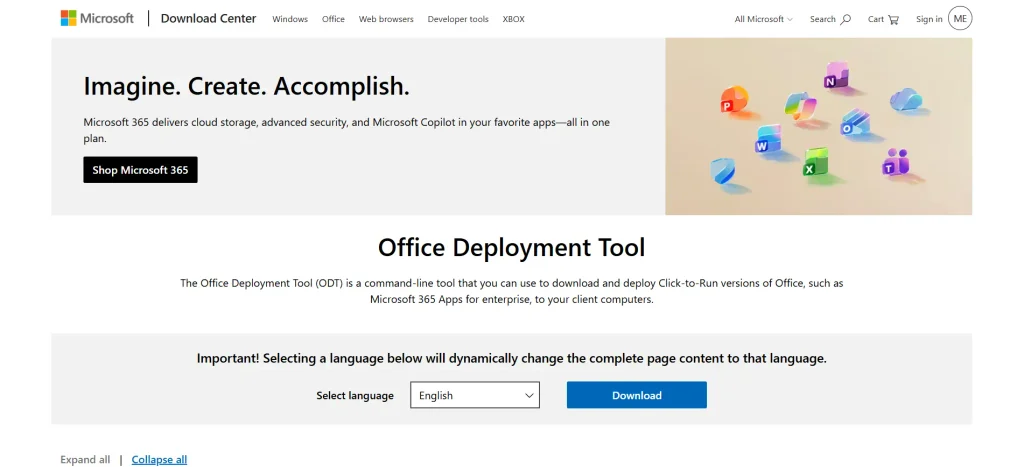Click the Expand all link
Viewport: 1024px width, 467px height.
point(85,460)
